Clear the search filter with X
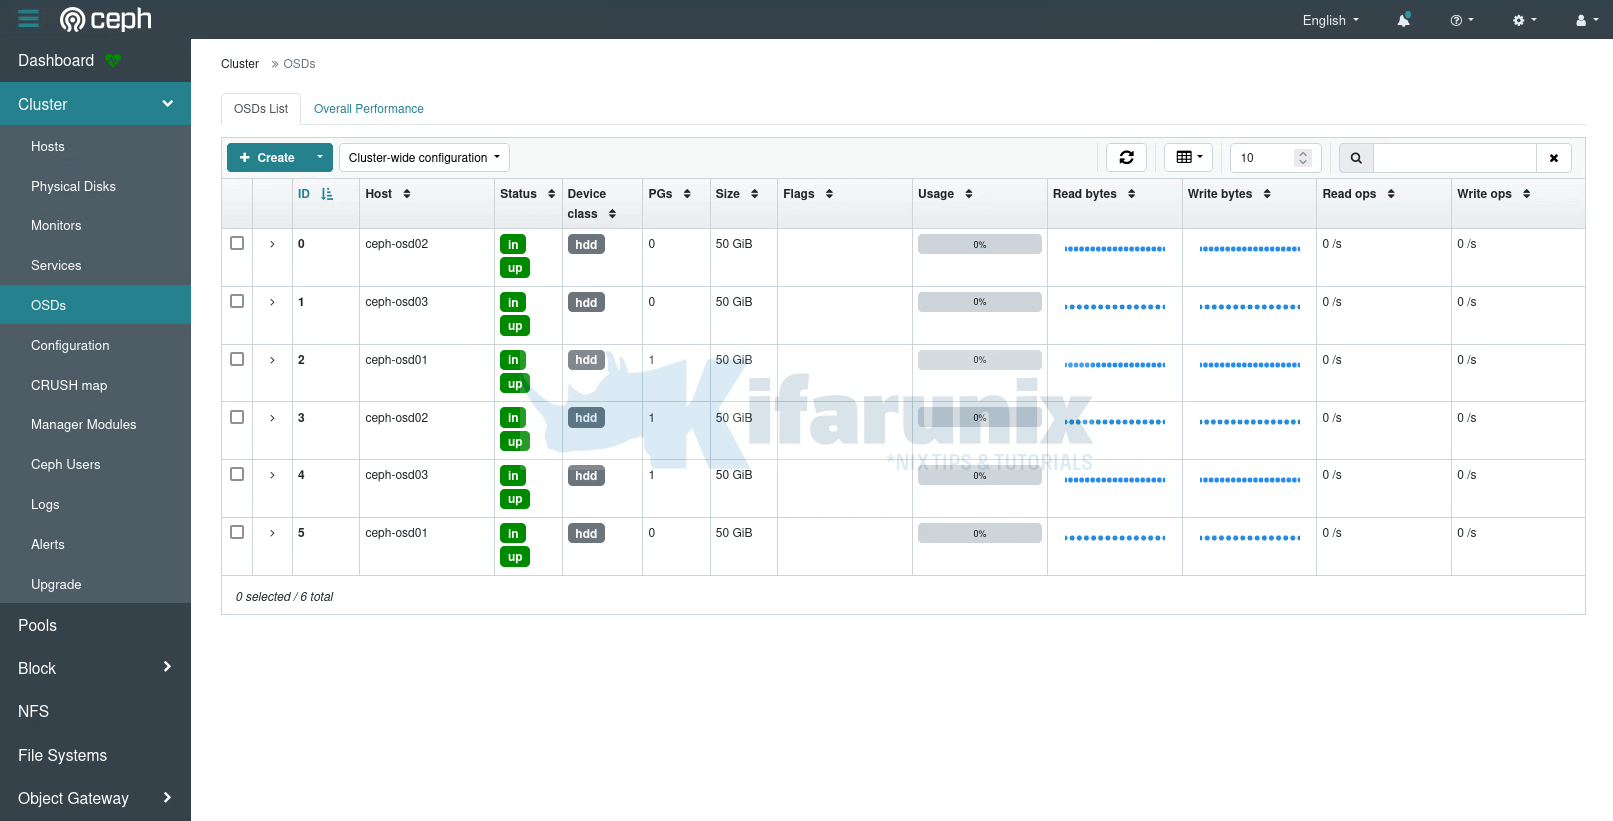Image resolution: width=1613 pixels, height=821 pixels. point(1553,158)
